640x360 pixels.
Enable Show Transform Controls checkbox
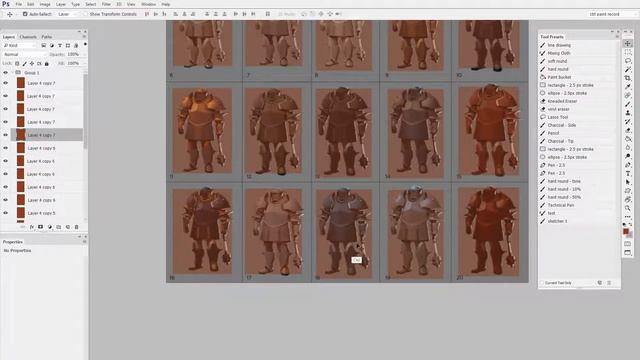[x=85, y=14]
